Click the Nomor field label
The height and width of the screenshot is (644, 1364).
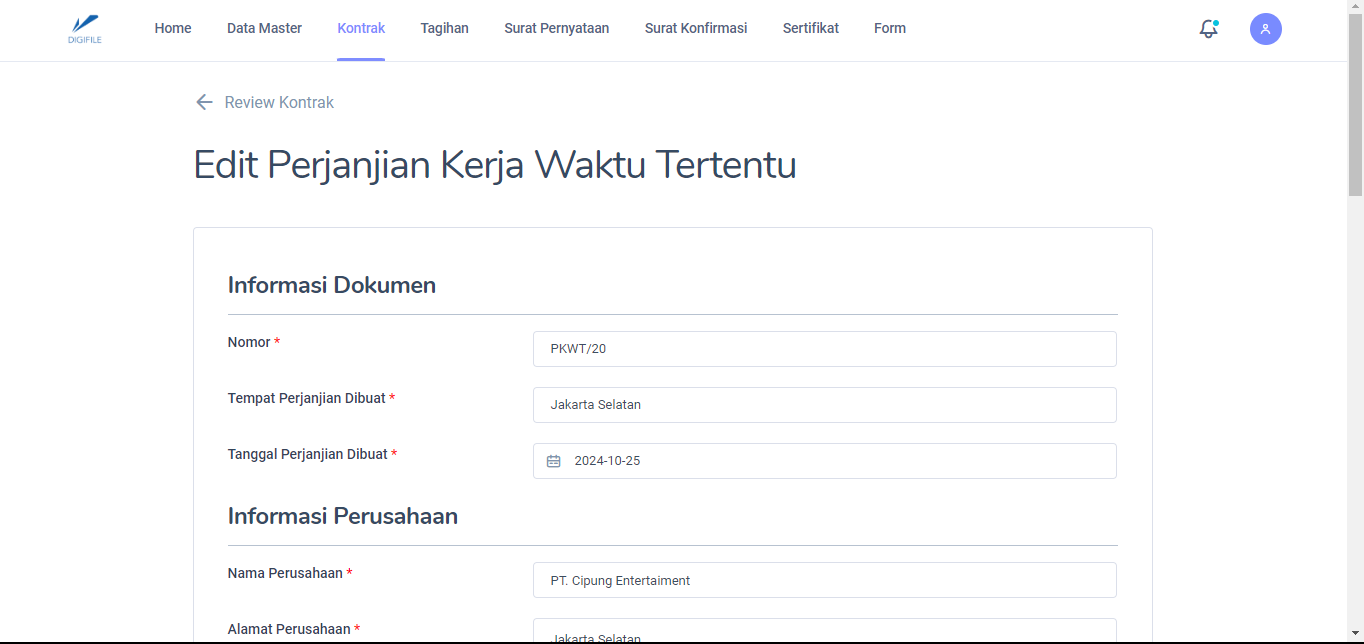coord(254,342)
